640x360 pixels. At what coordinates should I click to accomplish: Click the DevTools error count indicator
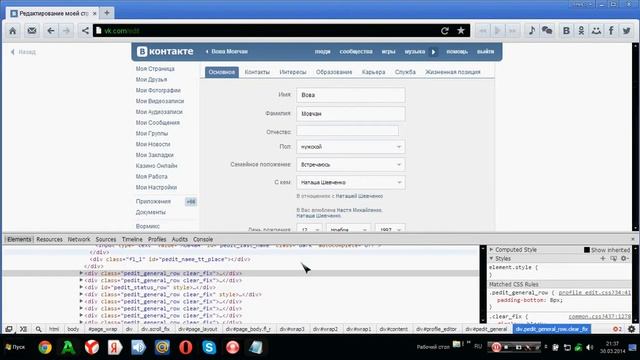[617, 329]
